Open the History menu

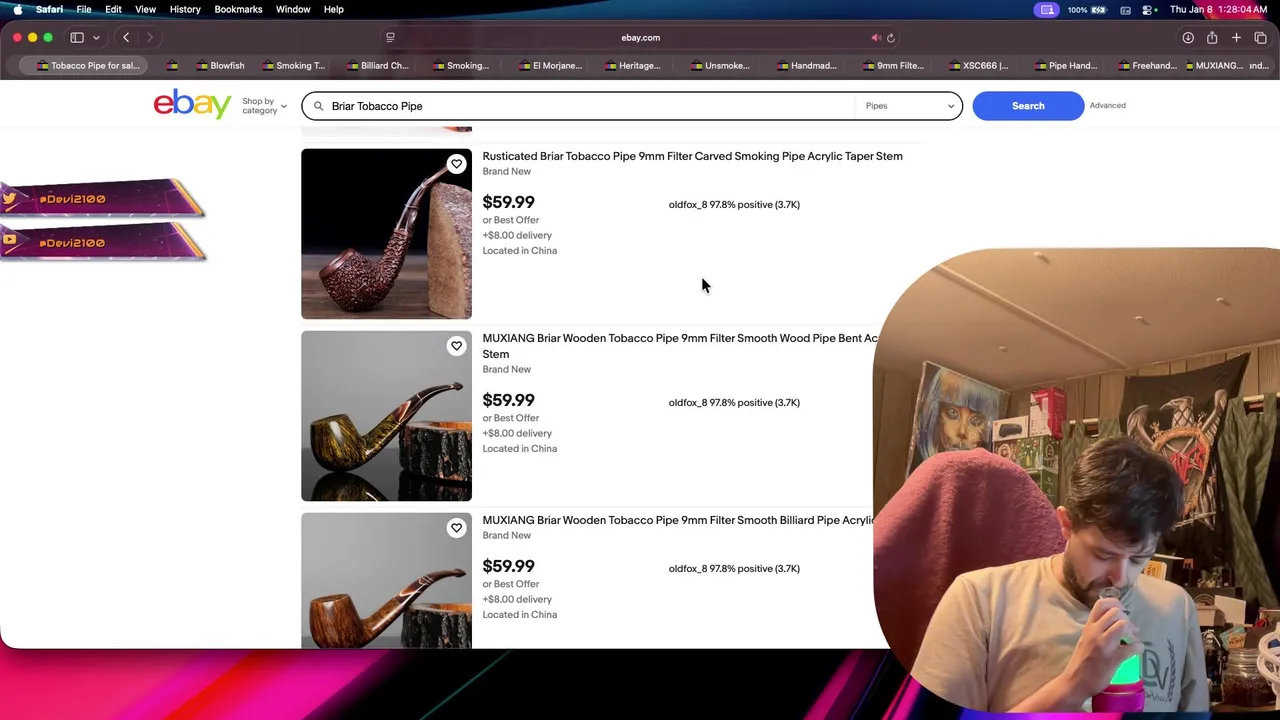click(x=185, y=9)
